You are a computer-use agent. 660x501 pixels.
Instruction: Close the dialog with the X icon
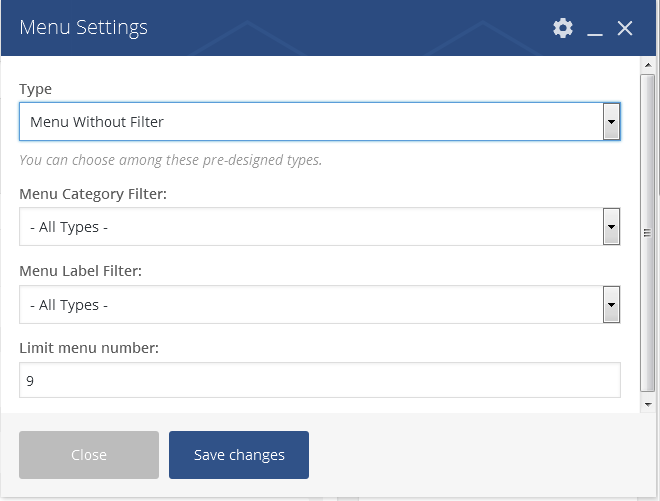click(625, 28)
